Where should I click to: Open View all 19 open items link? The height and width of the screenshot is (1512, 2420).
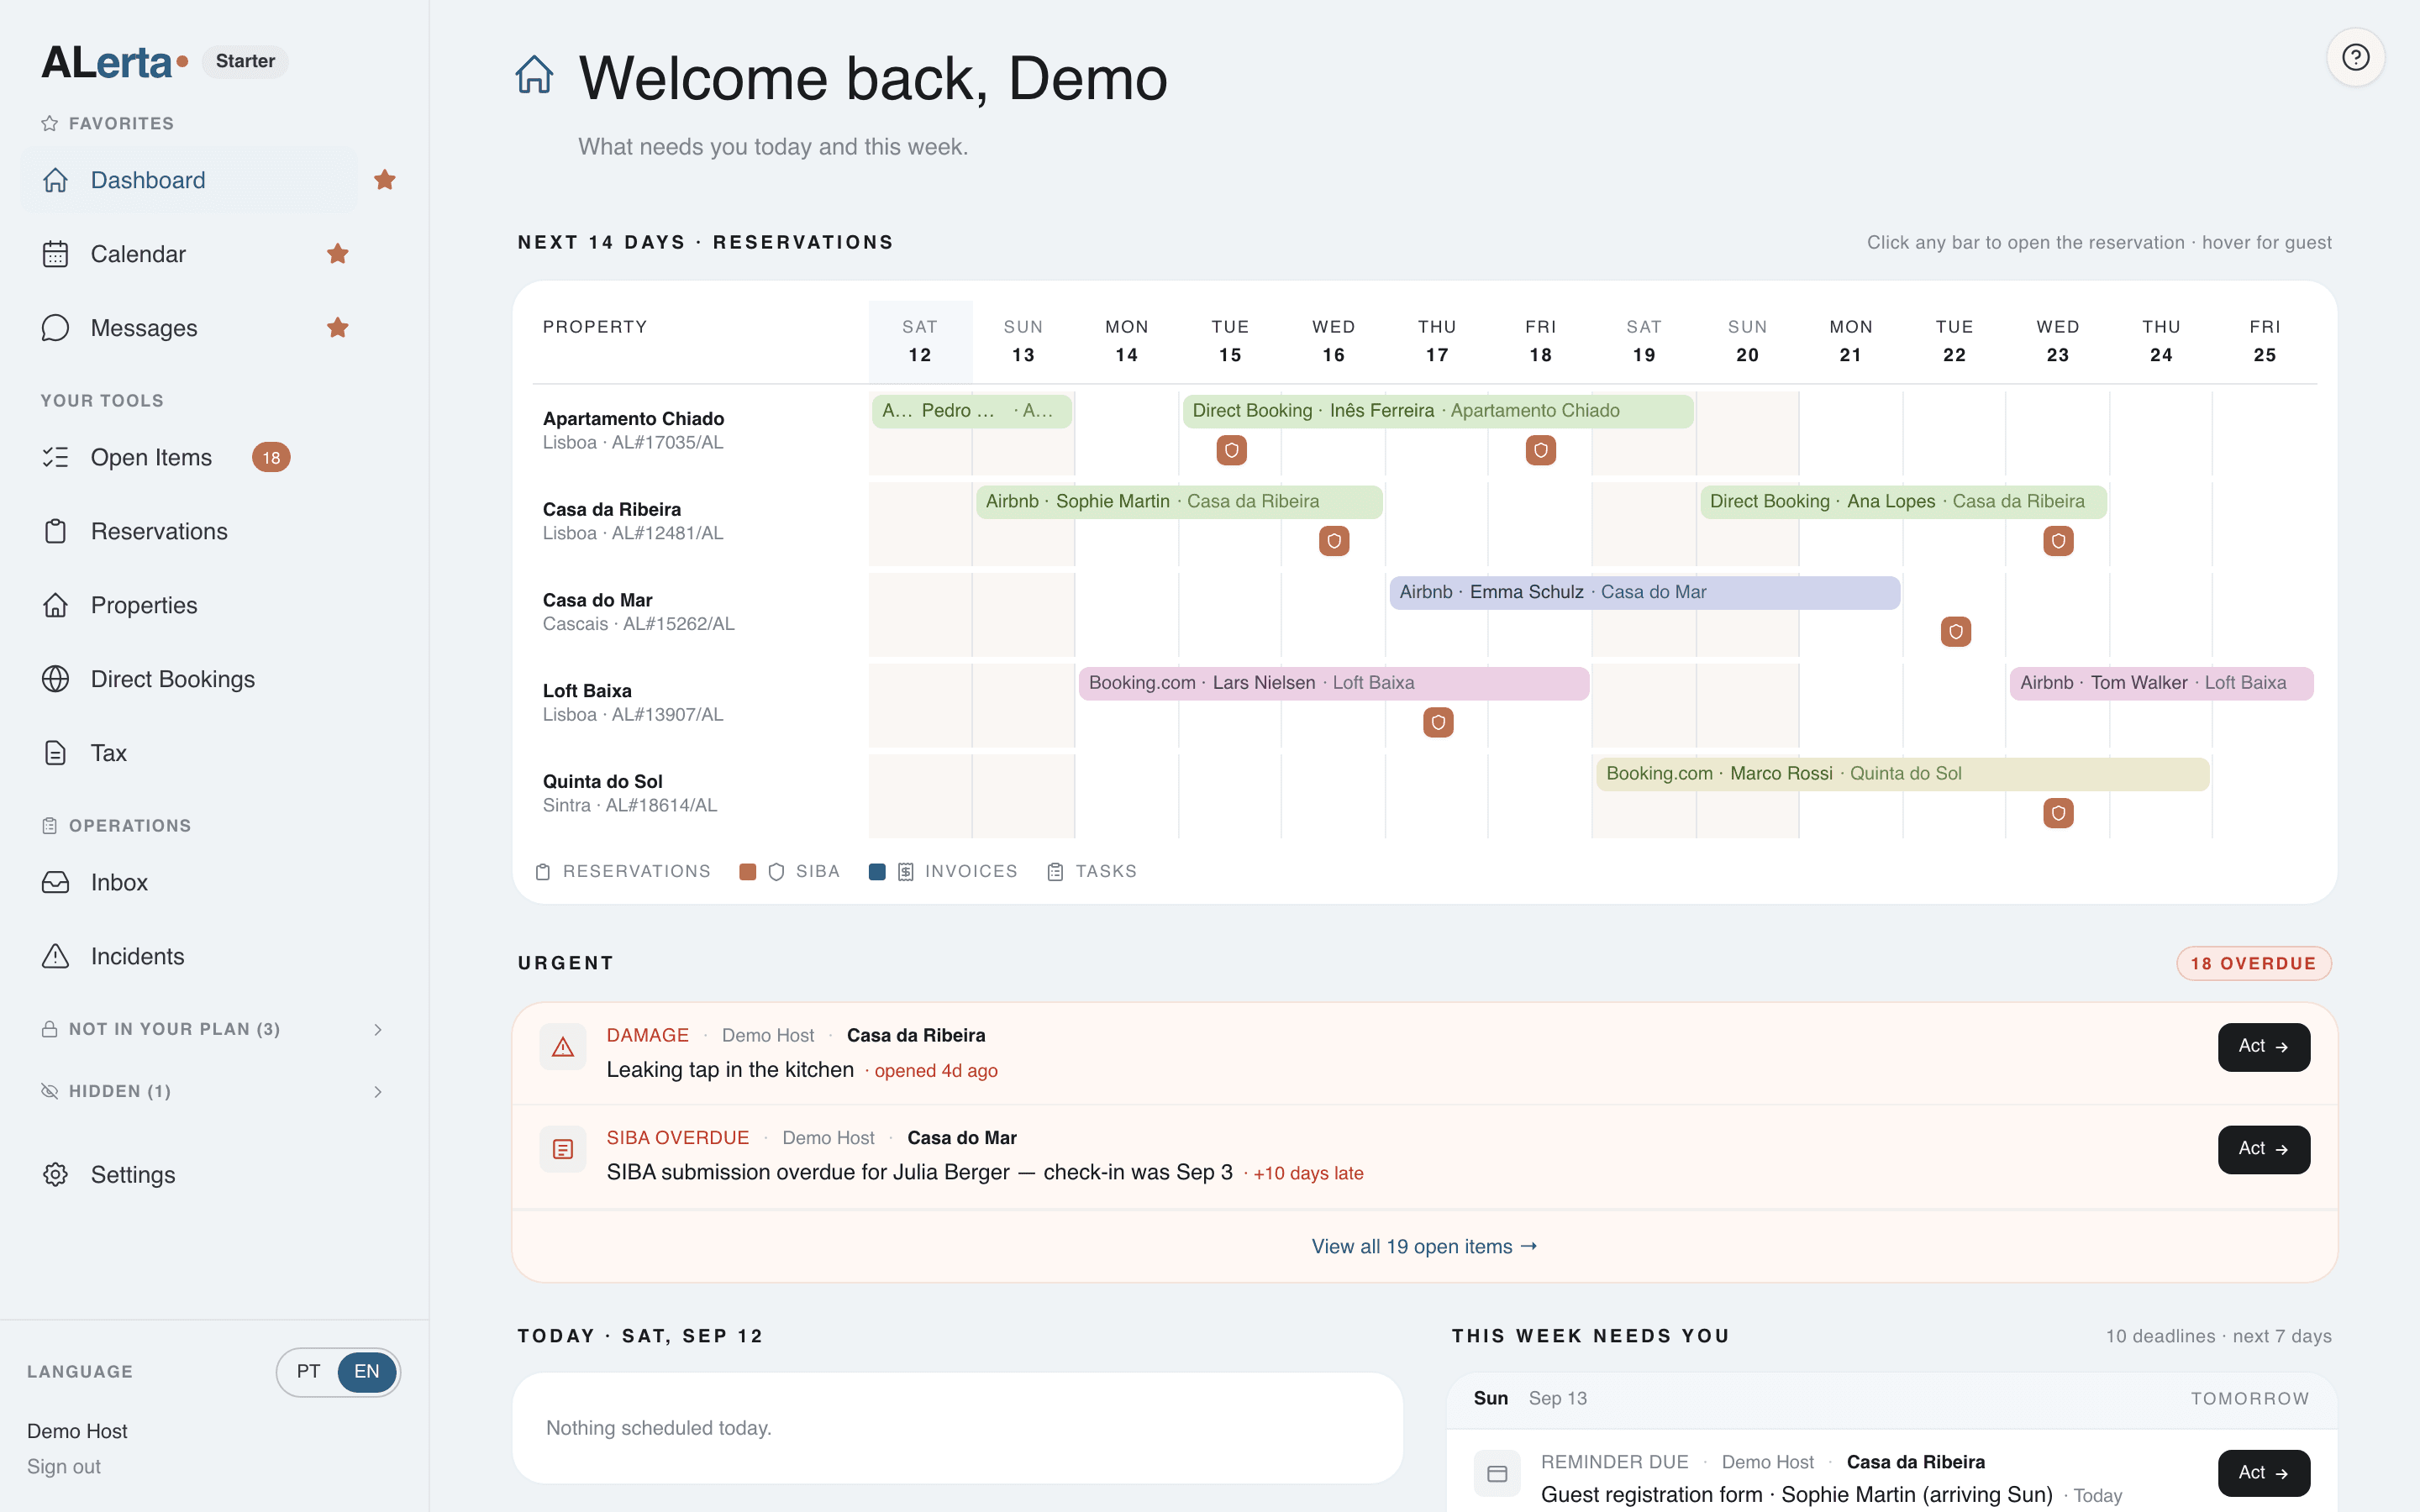pyautogui.click(x=1424, y=1247)
